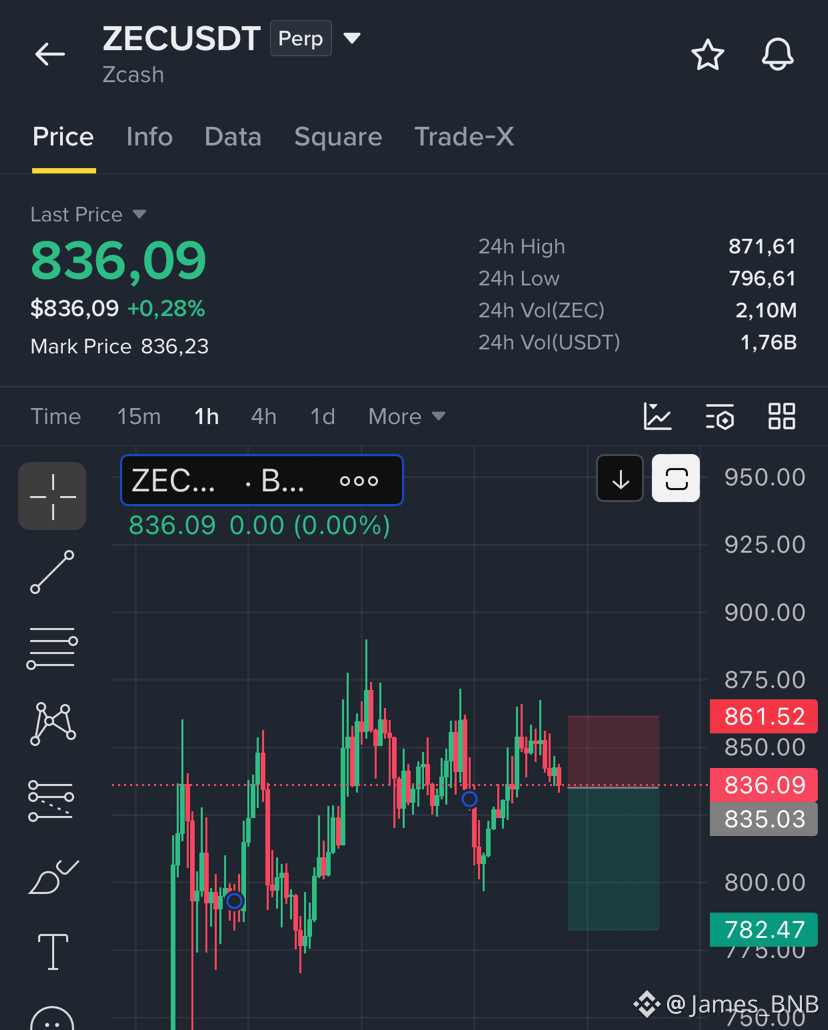Add ZECUSDT to favorites with star icon
This screenshot has width=828, height=1030.
tap(708, 55)
